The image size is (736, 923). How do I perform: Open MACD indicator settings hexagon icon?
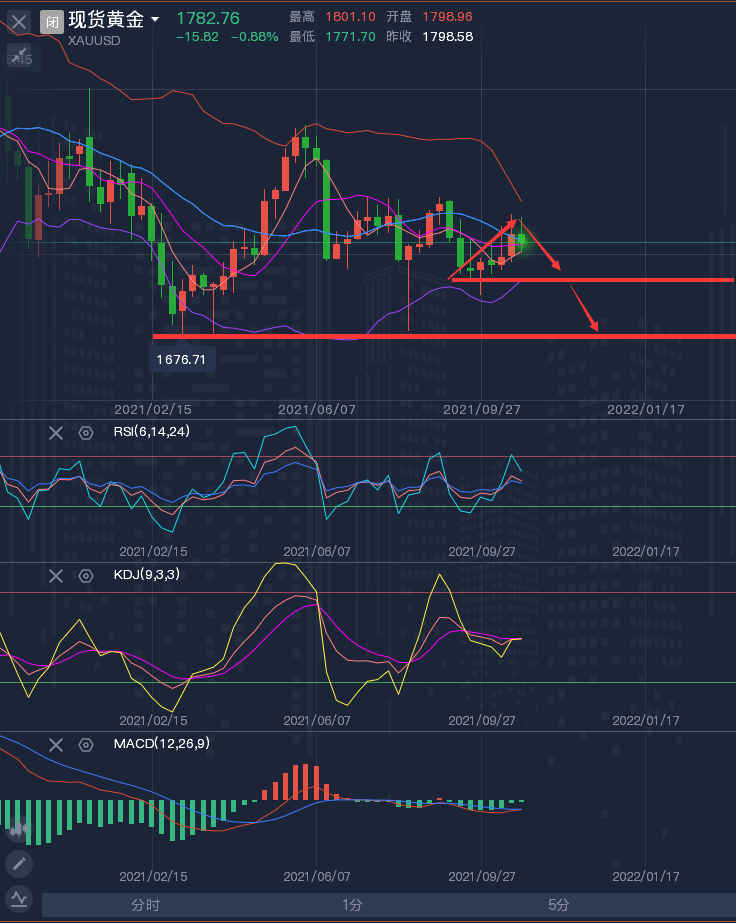coord(86,744)
